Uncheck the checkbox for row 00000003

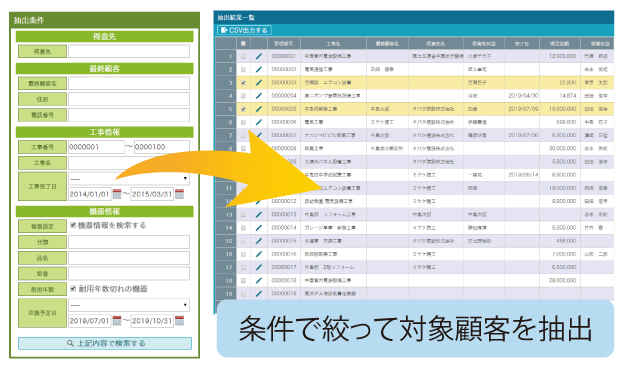pos(243,83)
